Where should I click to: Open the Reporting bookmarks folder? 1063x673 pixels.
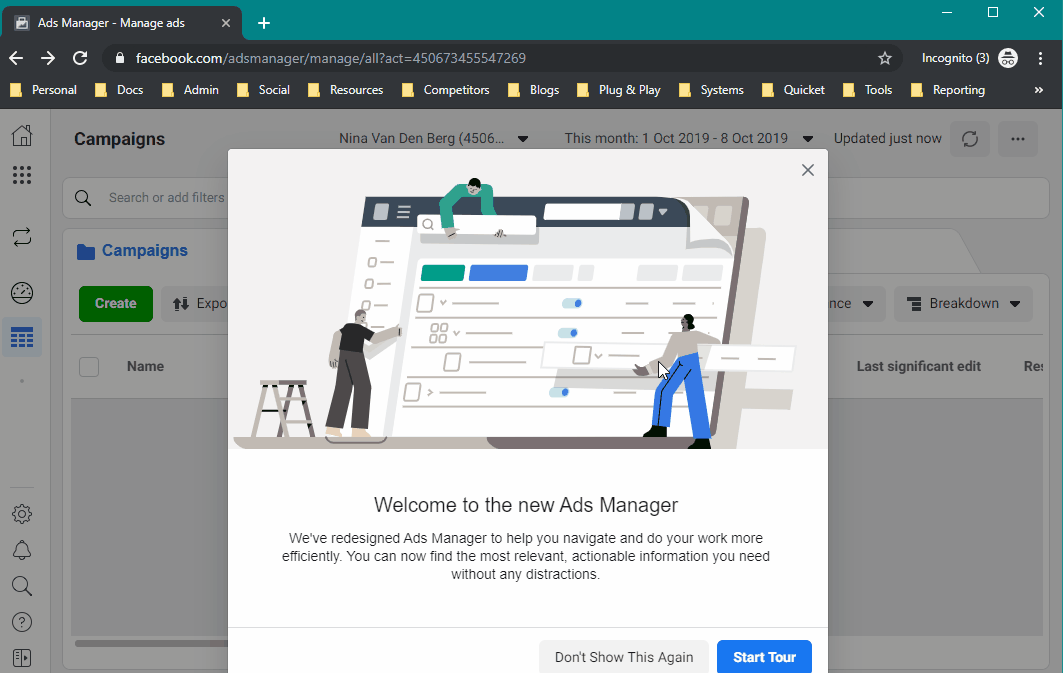[948, 90]
